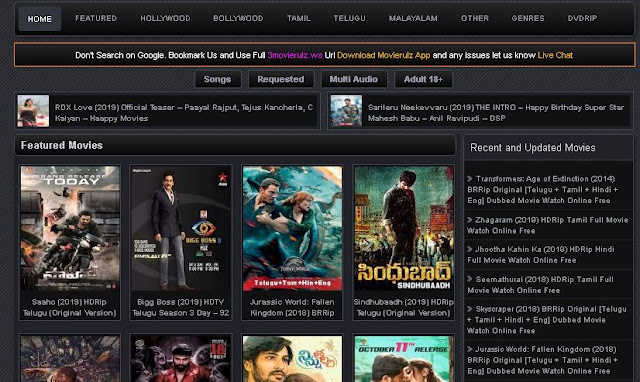The height and width of the screenshot is (382, 640).
Task: Open sidebar Jurassic World: Fallen Kingdom (2018) link
Action: pos(542,360)
